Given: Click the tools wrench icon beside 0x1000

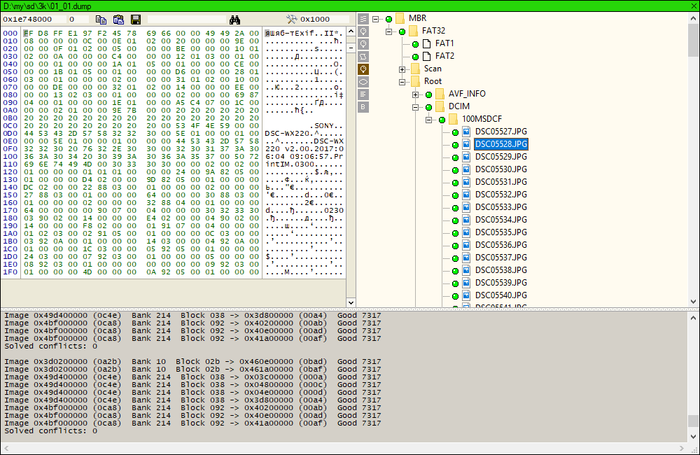Looking at the screenshot, I should [293, 19].
